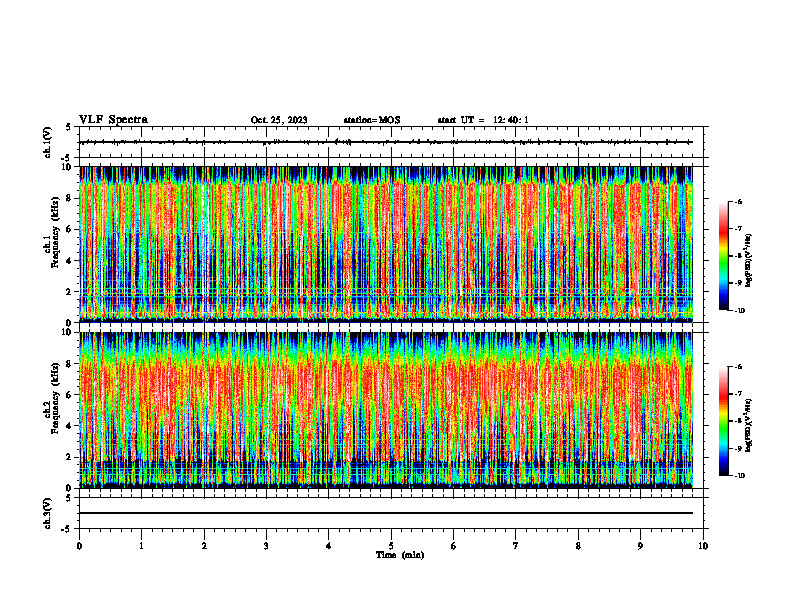Click time axis tick label "5"
This screenshot has width=792, height=612.
coord(391,546)
